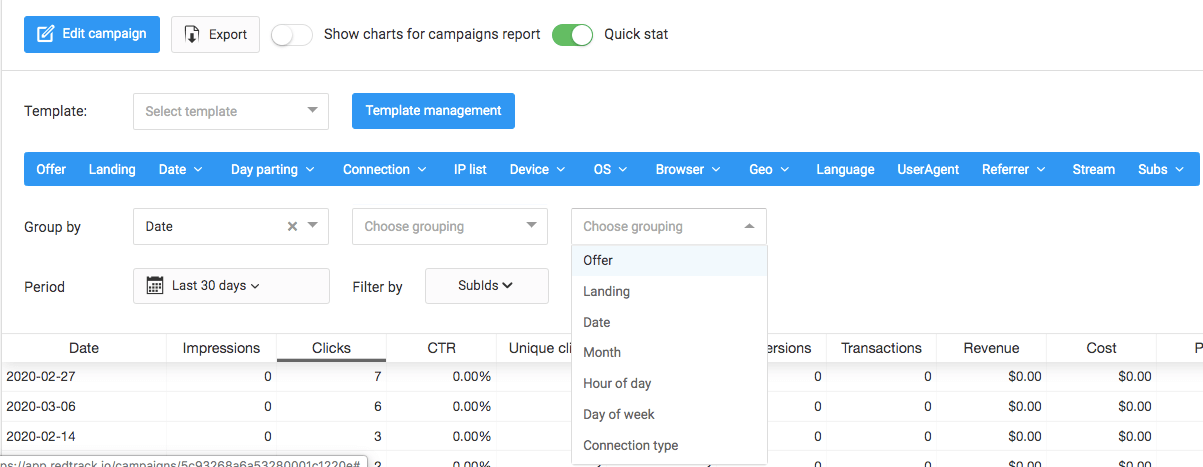Enable Show charts for campaigns report toggle
Screen dimensions: 1203x467
pyautogui.click(x=292, y=35)
